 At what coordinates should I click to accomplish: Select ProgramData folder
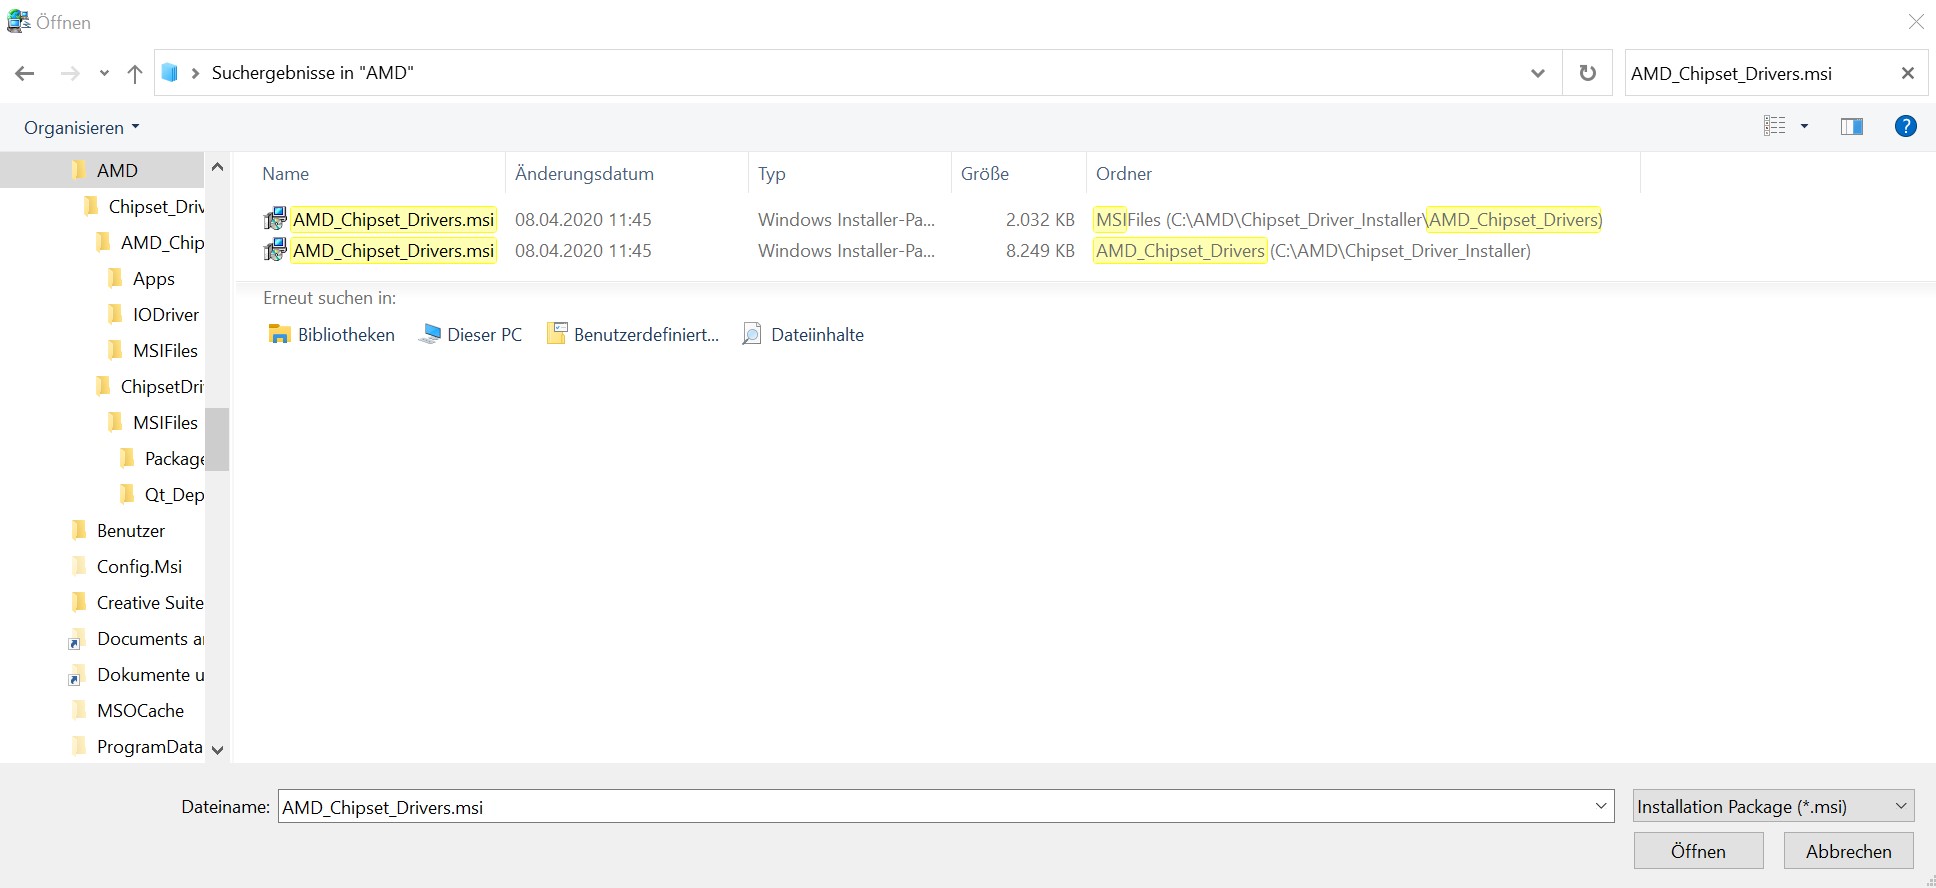click(138, 746)
